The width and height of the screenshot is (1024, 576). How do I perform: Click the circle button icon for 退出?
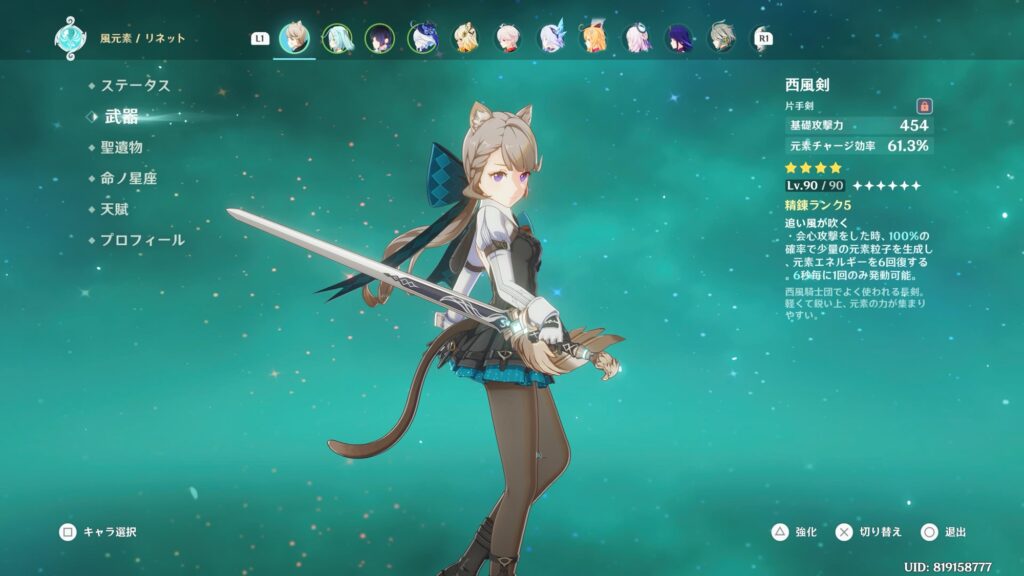pyautogui.click(x=929, y=532)
